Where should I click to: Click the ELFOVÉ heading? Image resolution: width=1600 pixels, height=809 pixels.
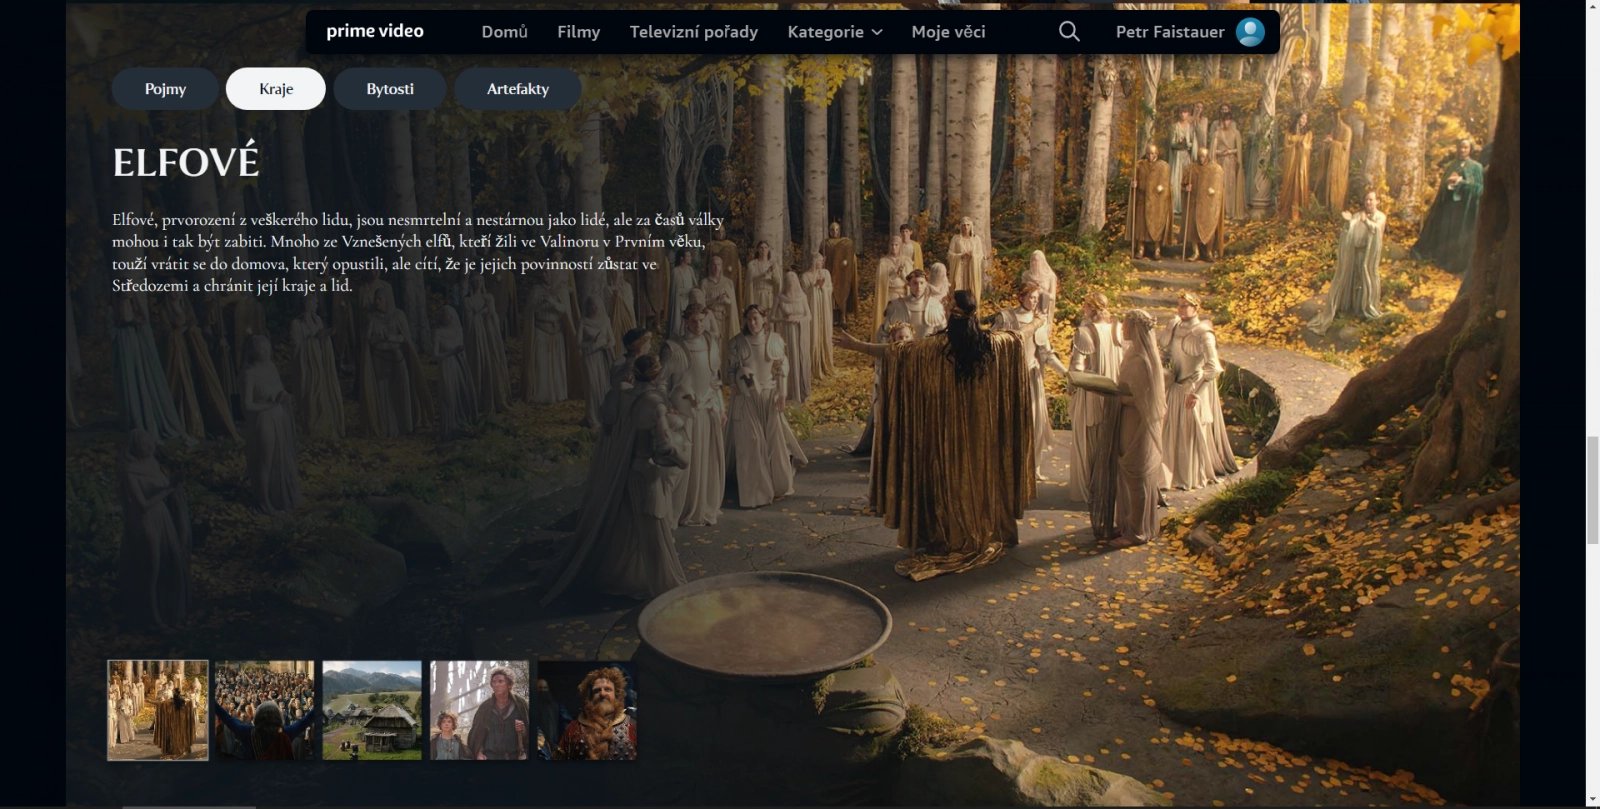186,162
